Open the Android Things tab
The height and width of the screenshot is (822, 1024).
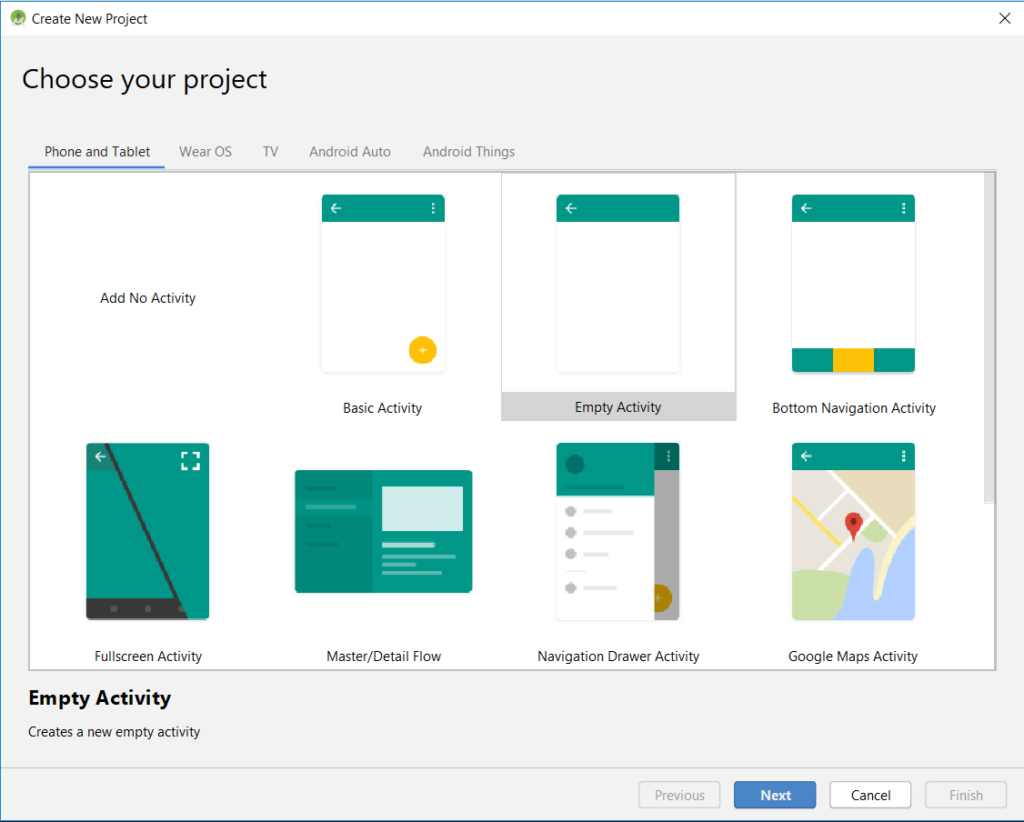[x=469, y=152]
